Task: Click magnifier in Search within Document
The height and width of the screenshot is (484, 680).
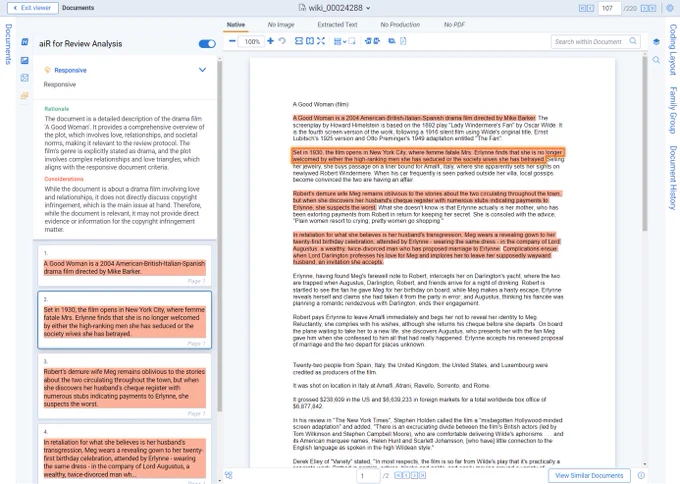Action: click(633, 41)
